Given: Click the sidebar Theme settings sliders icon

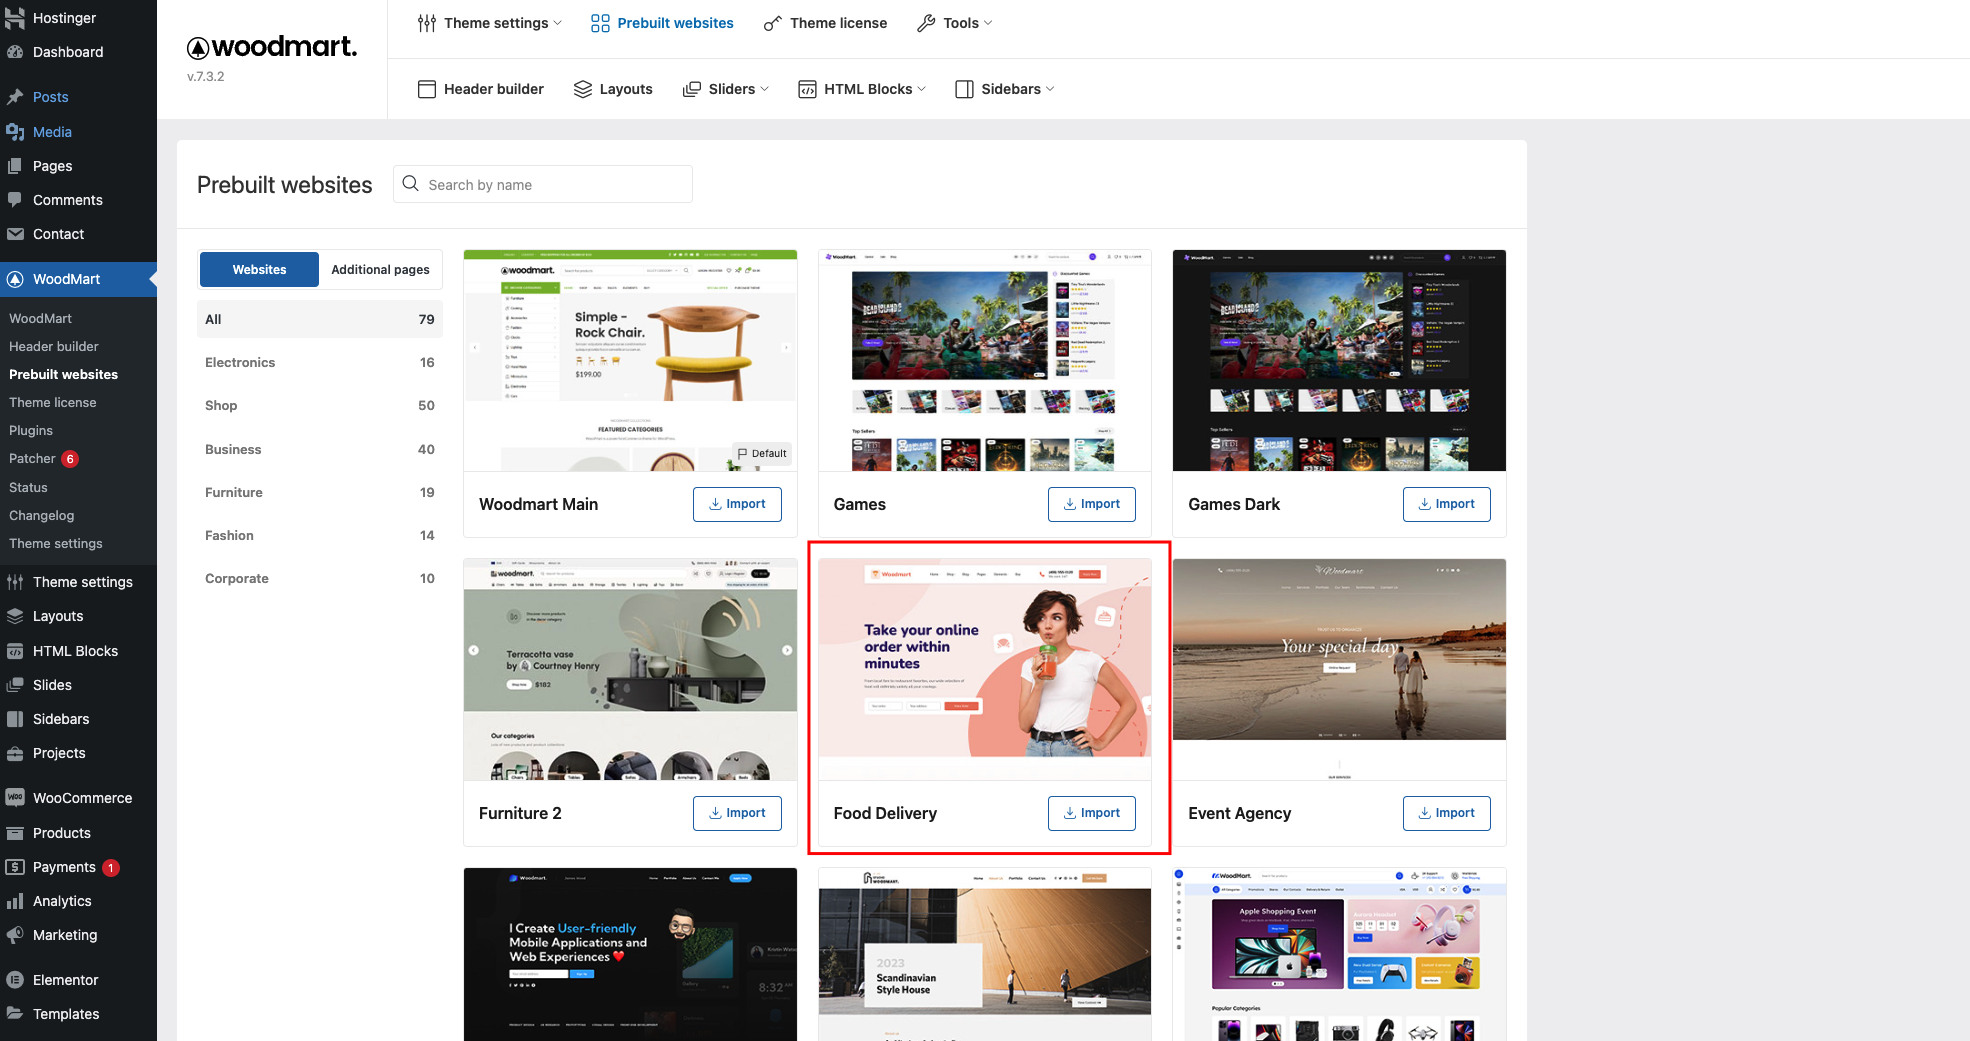Looking at the screenshot, I should 15,582.
